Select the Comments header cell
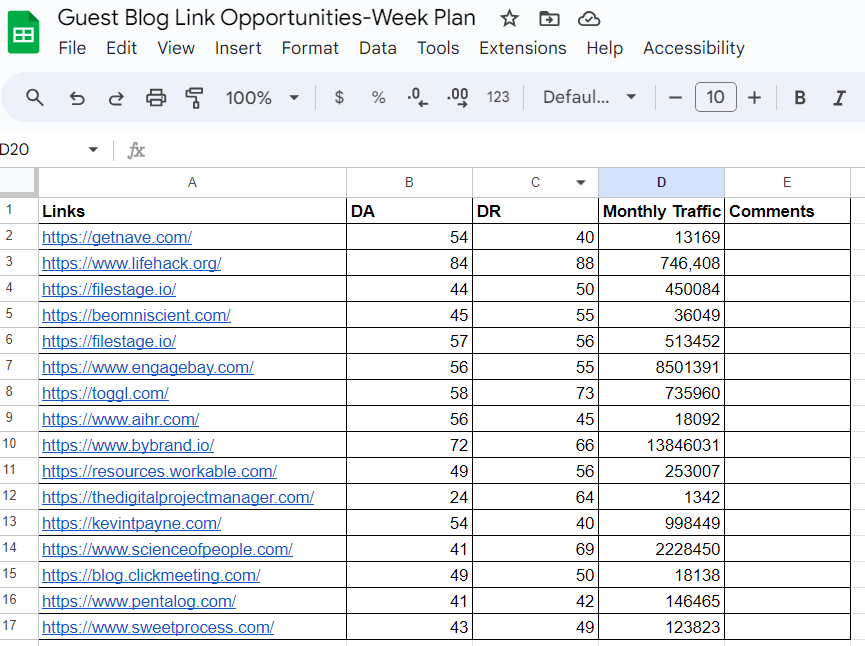 tap(787, 211)
